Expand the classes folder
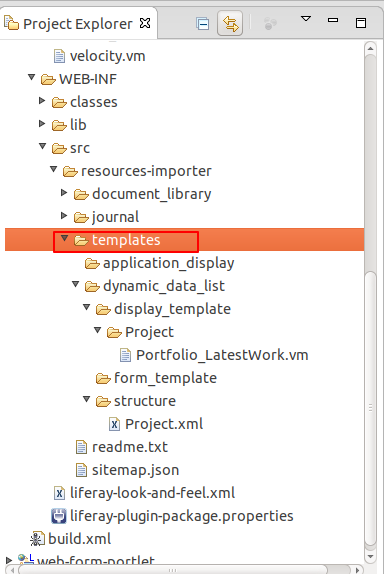This screenshot has height=574, width=384. pyautogui.click(x=42, y=101)
